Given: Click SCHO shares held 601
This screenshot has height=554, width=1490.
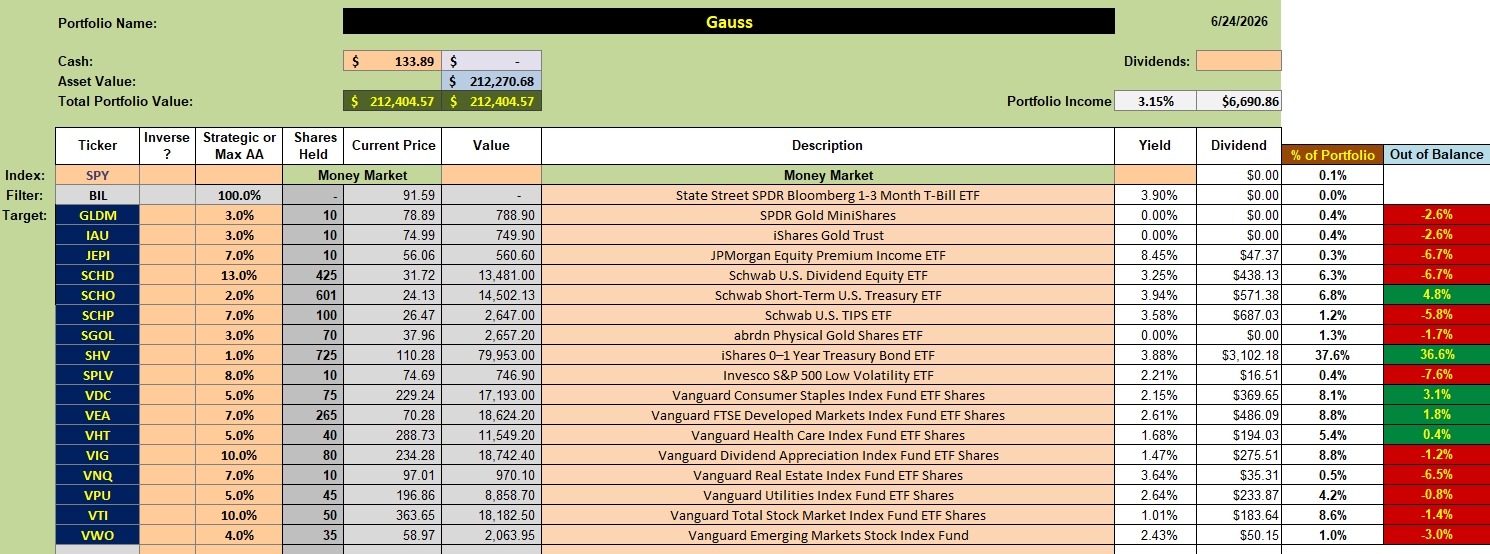Looking at the screenshot, I should point(313,295).
